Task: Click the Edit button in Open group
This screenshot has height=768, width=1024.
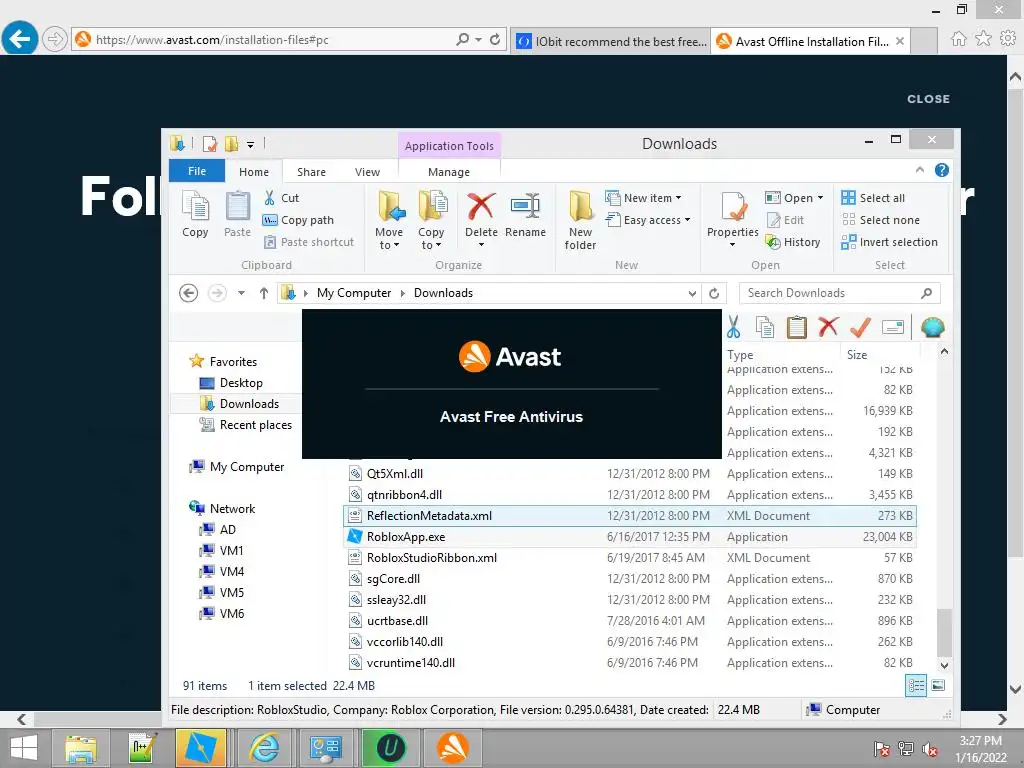Action: tap(785, 220)
